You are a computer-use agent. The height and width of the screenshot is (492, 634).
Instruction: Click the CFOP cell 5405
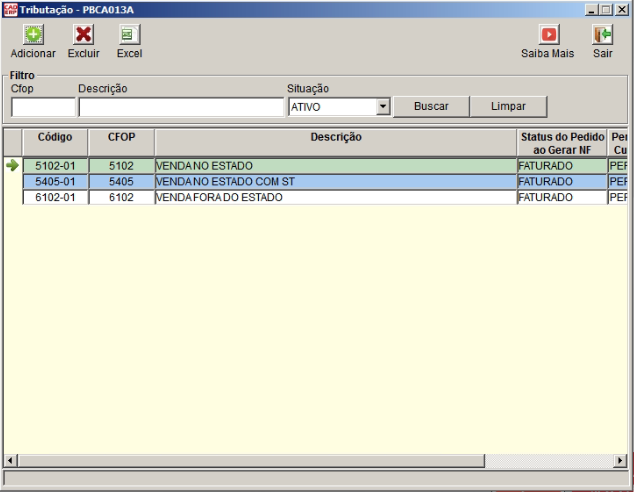point(121,182)
